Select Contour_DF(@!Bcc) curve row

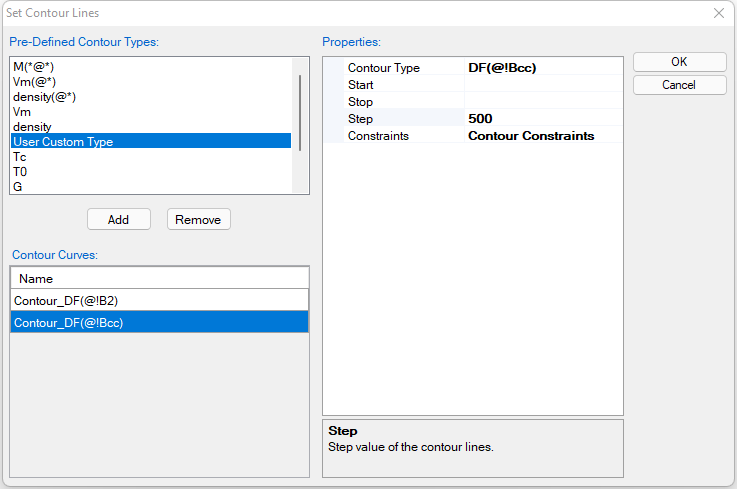69,322
